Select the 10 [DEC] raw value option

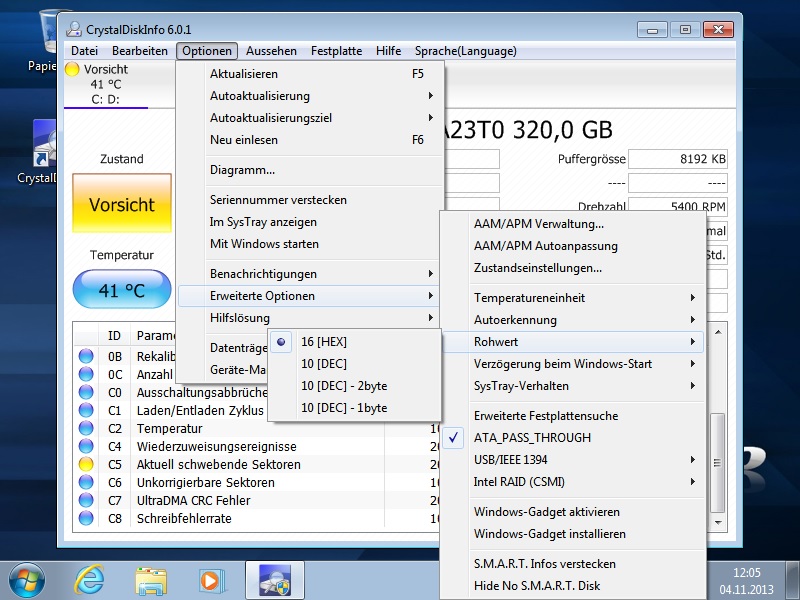click(355, 364)
